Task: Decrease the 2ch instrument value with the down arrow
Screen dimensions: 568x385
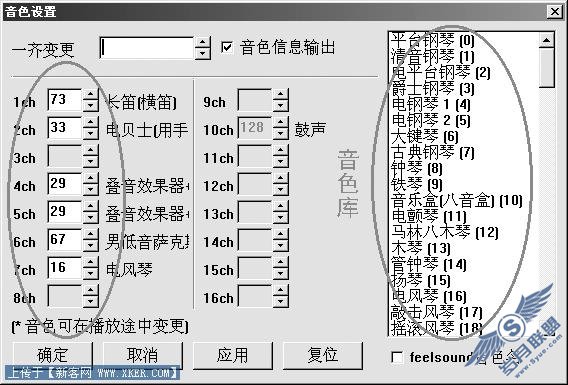Action: click(x=91, y=134)
